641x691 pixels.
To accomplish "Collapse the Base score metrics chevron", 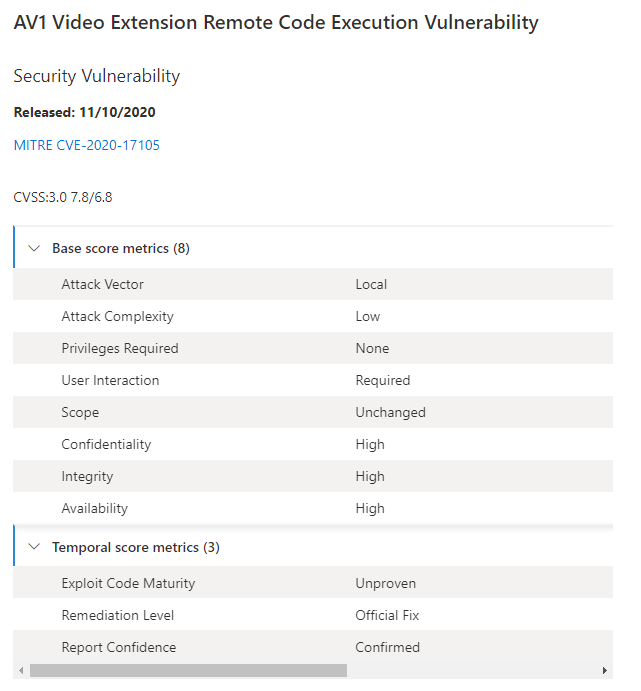I will pos(34,248).
